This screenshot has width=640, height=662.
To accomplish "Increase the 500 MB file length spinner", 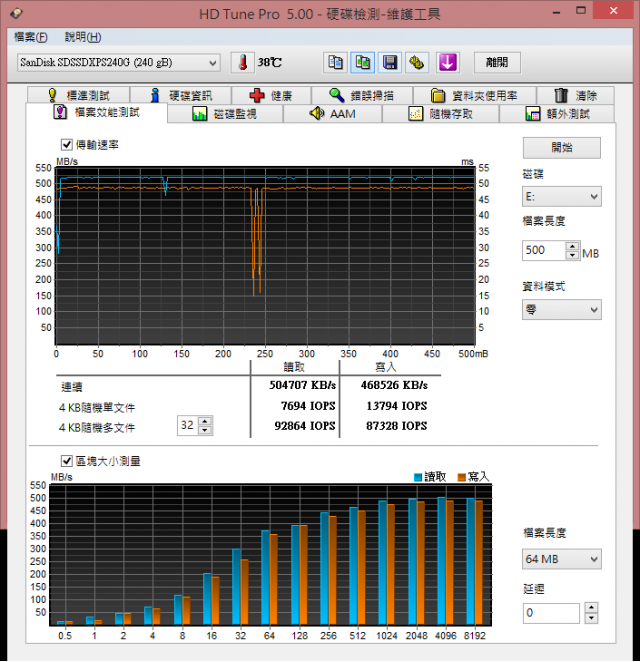I will click(x=572, y=246).
